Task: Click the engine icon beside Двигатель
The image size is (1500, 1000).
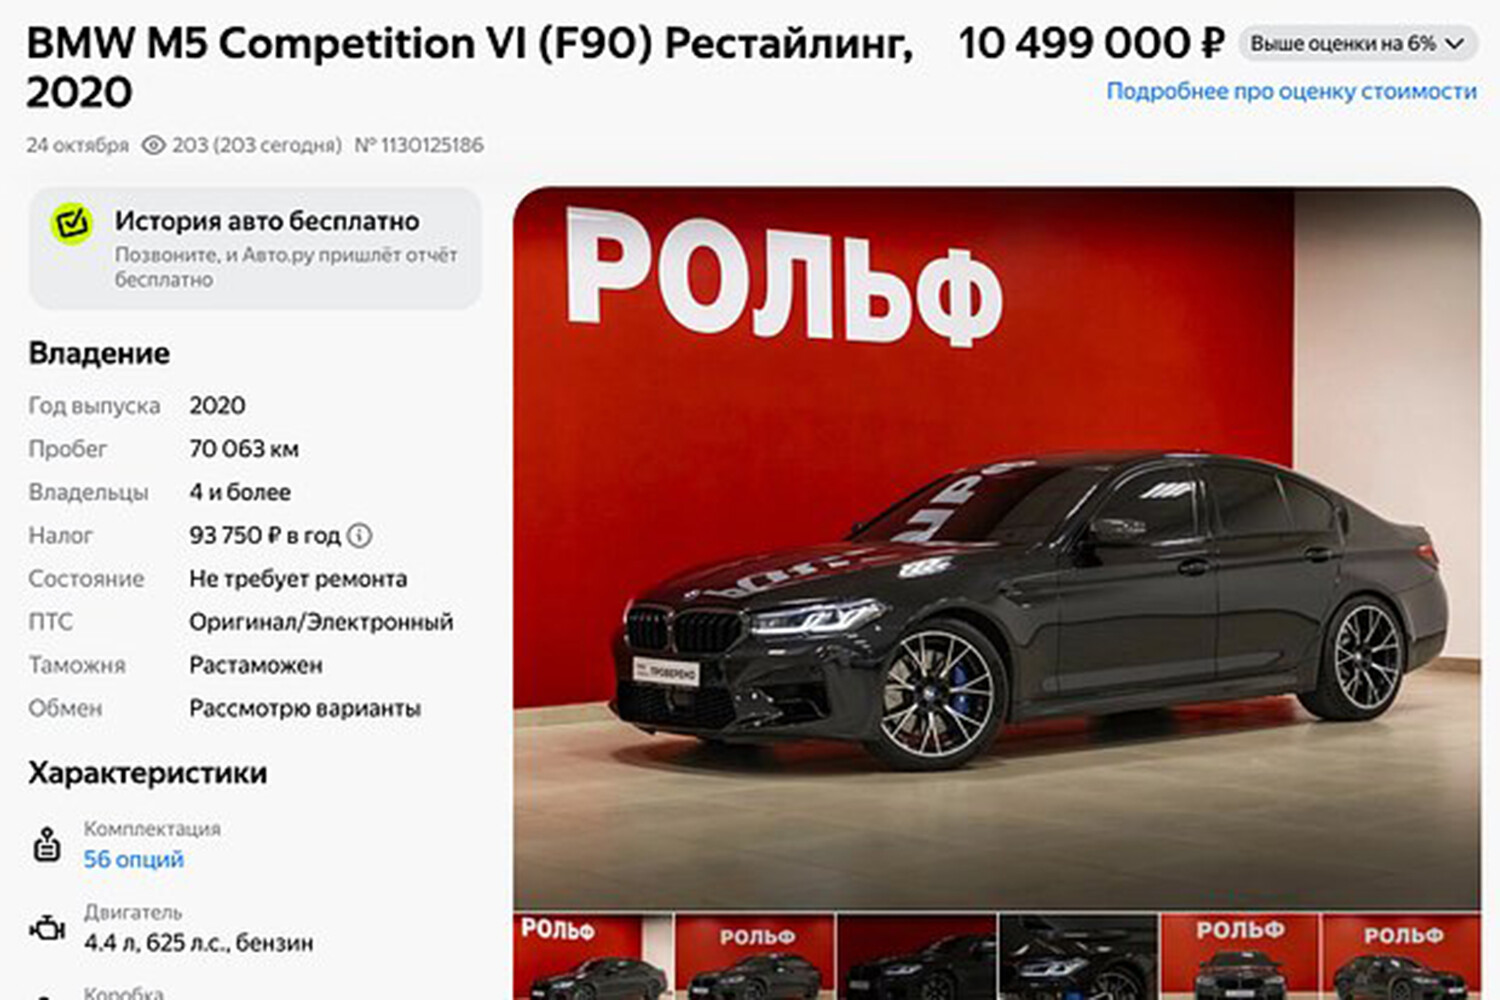Action: pos(46,928)
